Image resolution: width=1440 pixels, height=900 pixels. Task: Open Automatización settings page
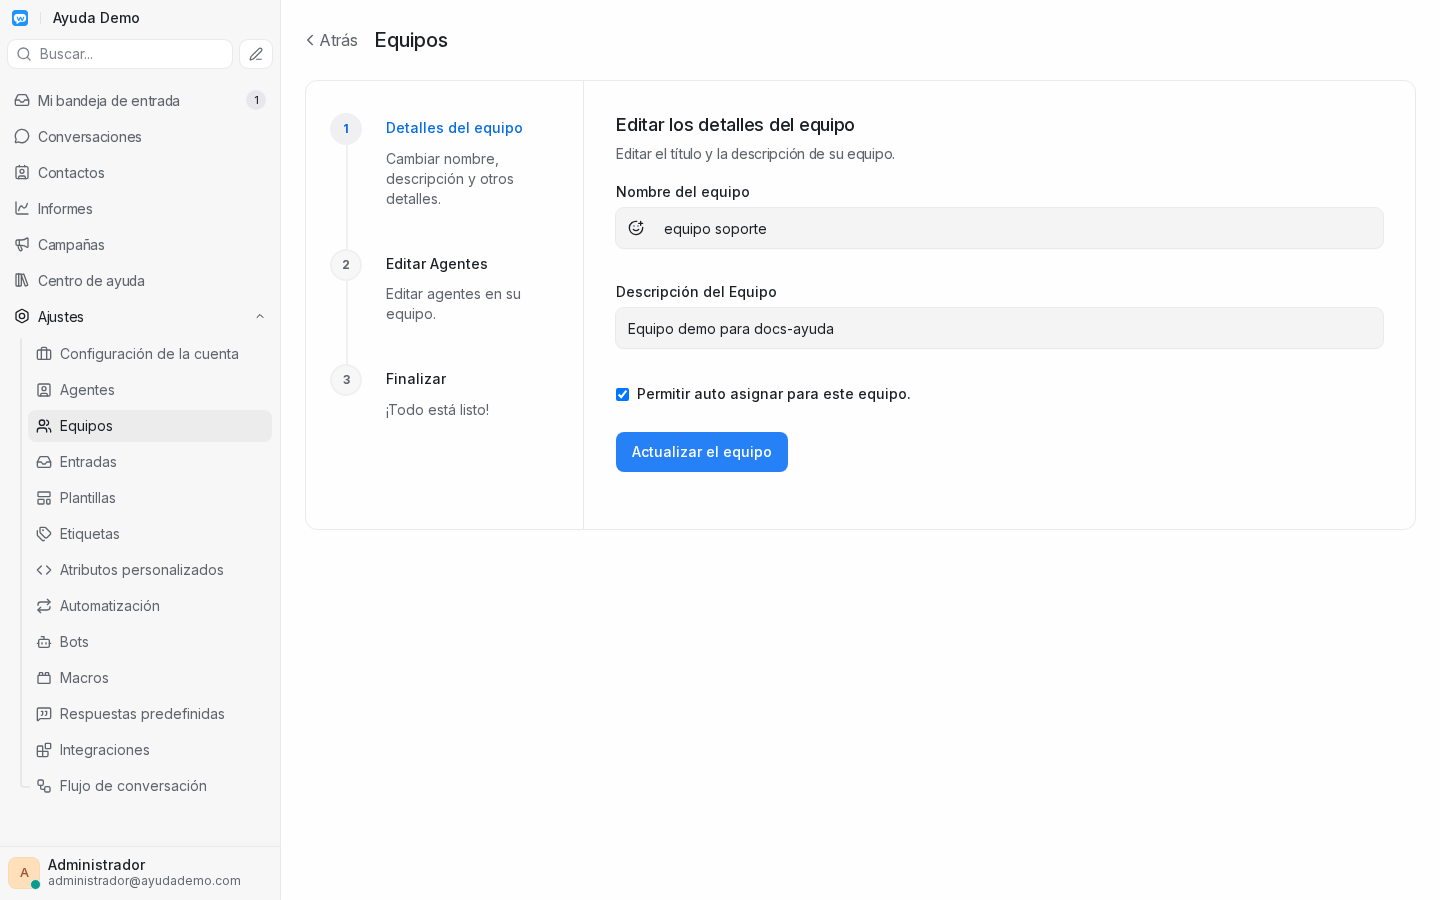click(x=150, y=606)
